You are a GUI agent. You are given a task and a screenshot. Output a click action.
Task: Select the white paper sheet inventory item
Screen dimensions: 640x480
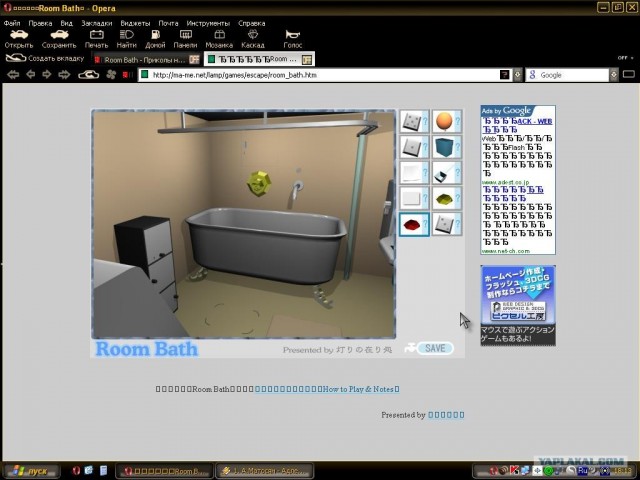(x=410, y=173)
